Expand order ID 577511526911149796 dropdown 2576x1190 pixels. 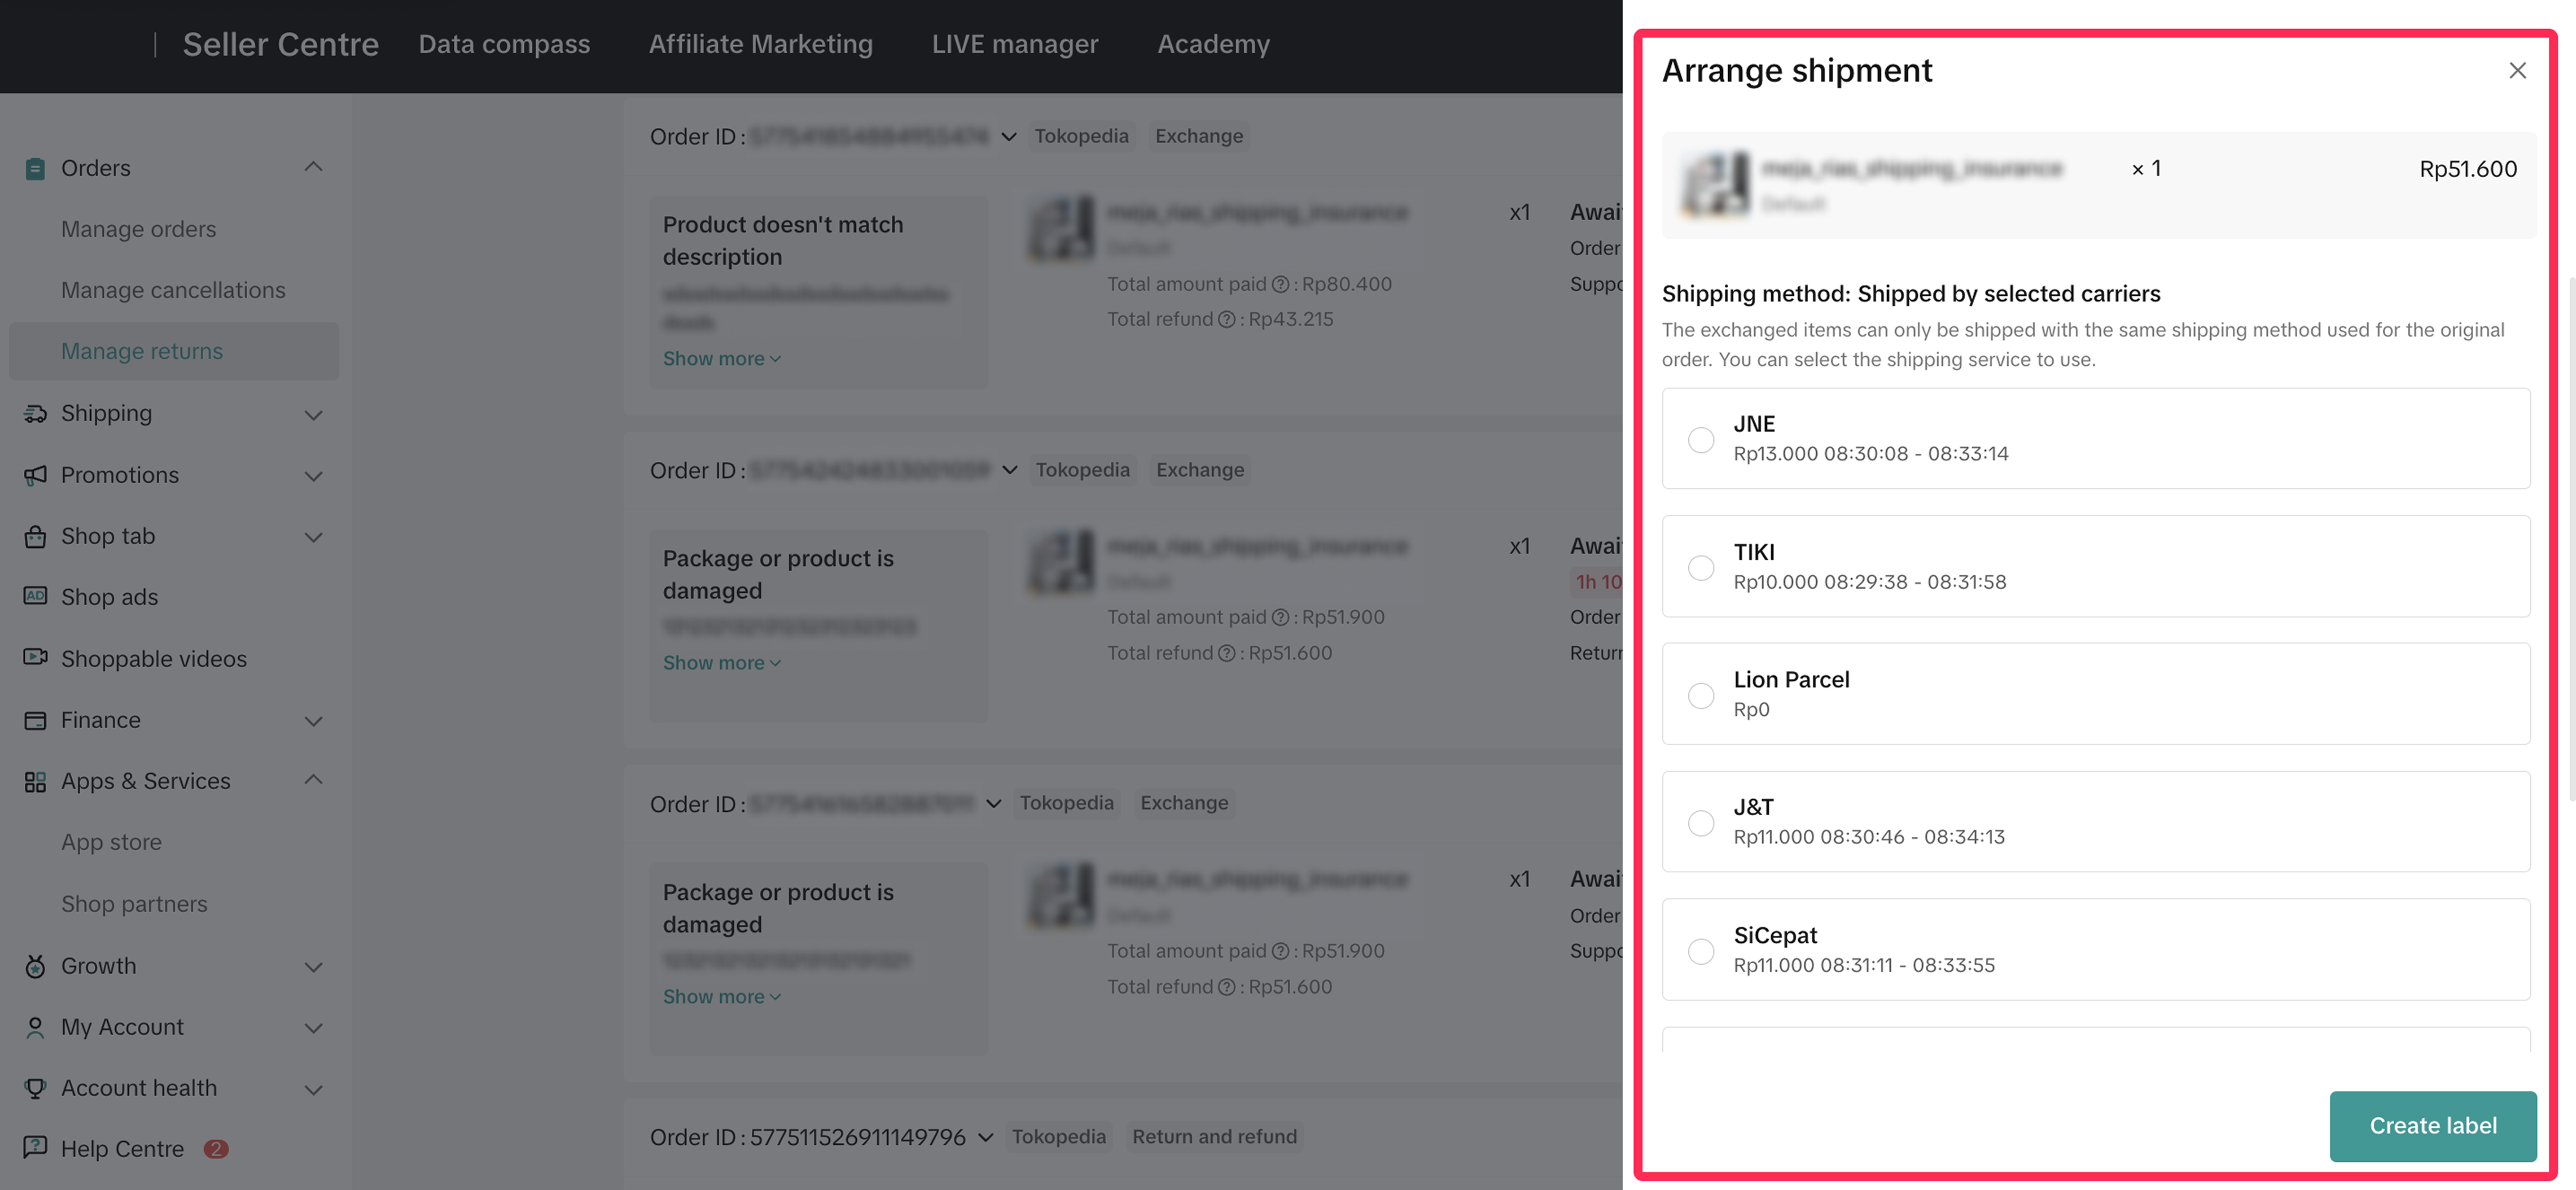[986, 1137]
